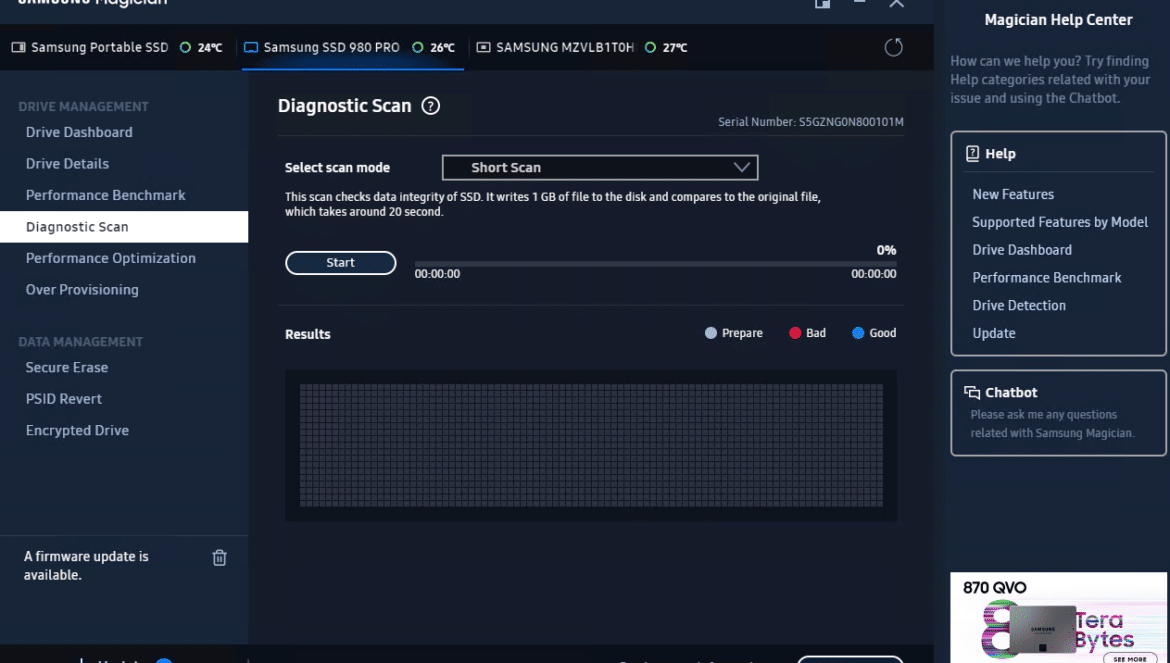Click the "Select scan mode" label
This screenshot has height=663, width=1170.
tap(337, 168)
